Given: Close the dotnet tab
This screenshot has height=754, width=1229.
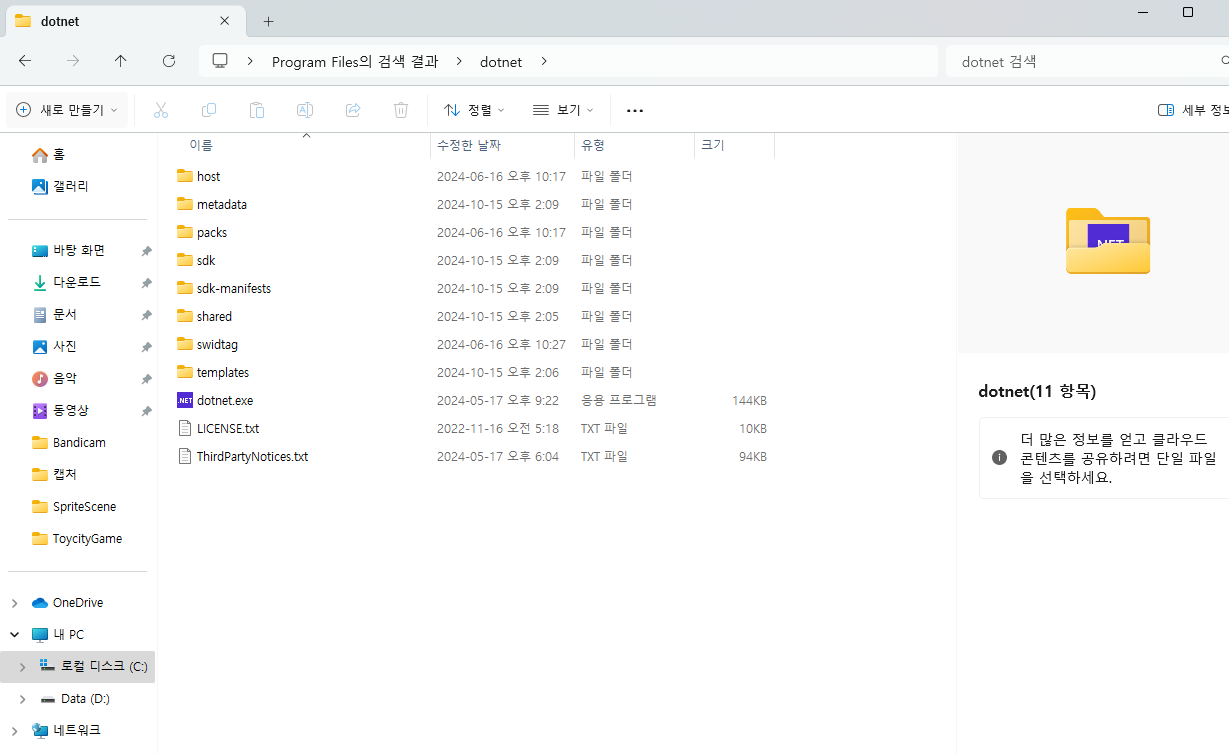Looking at the screenshot, I should [x=225, y=21].
